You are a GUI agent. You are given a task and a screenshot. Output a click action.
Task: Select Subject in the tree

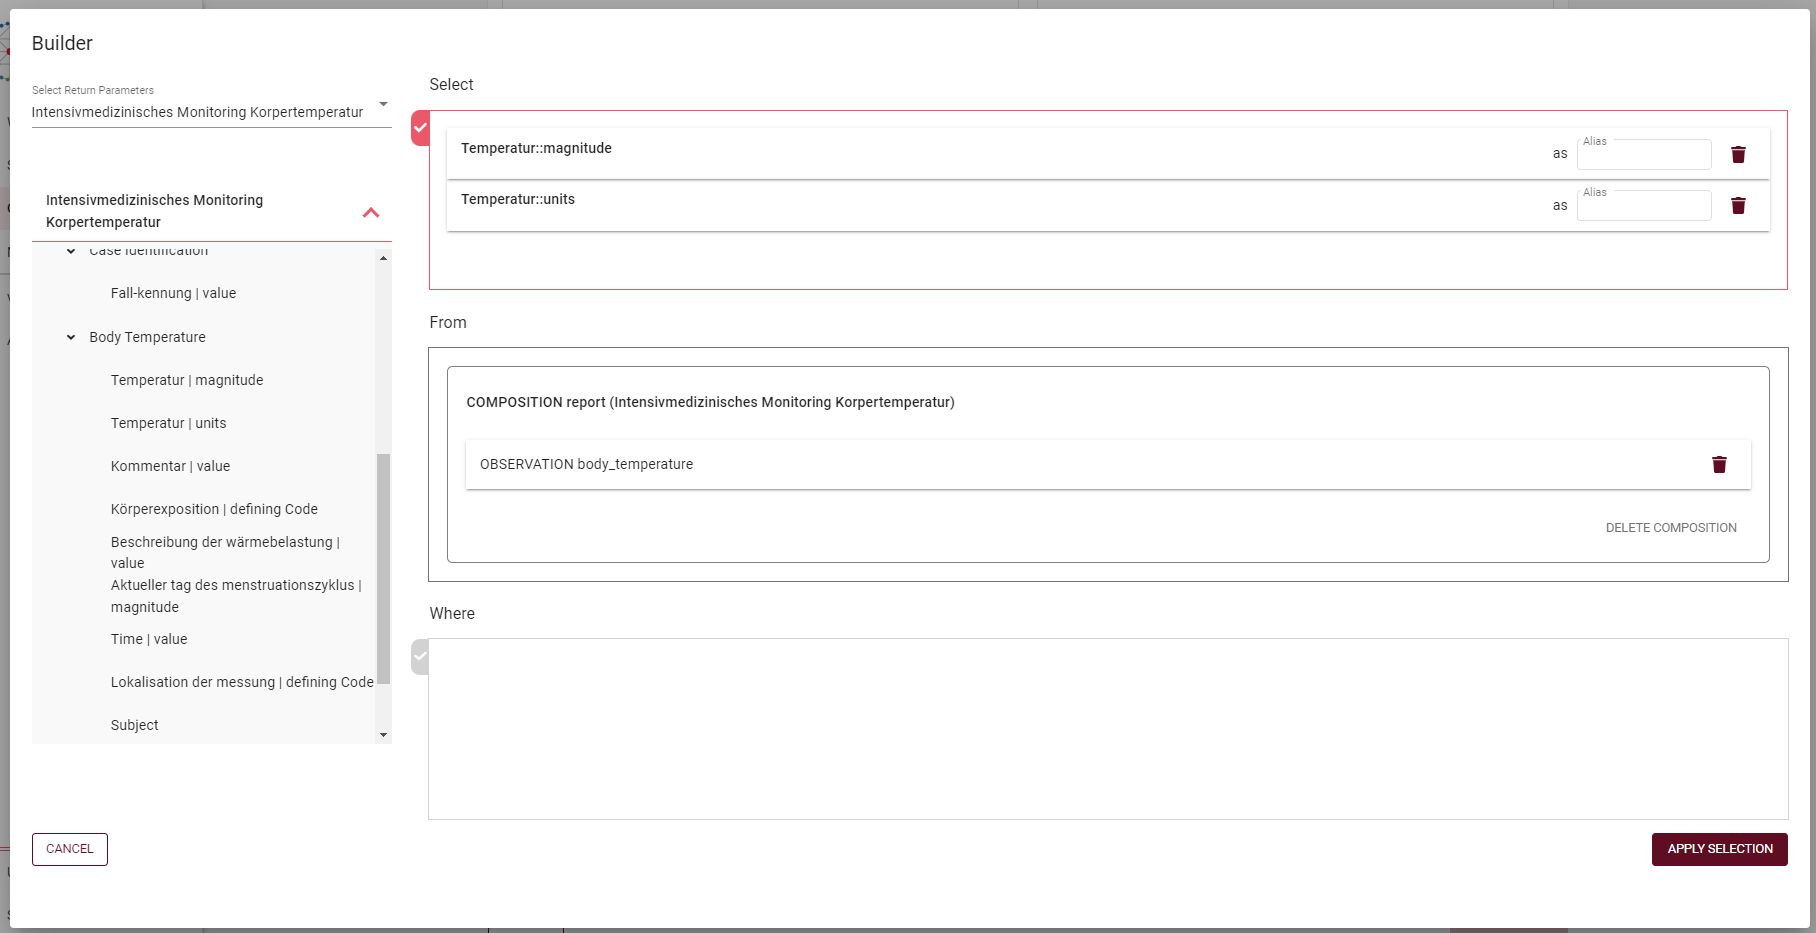tap(134, 725)
